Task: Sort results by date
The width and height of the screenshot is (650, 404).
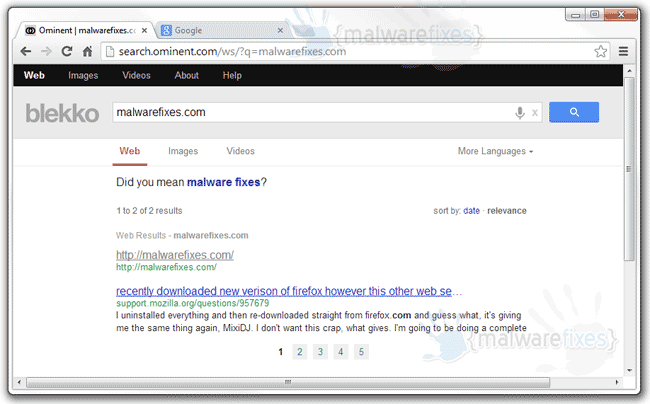Action: (x=471, y=210)
